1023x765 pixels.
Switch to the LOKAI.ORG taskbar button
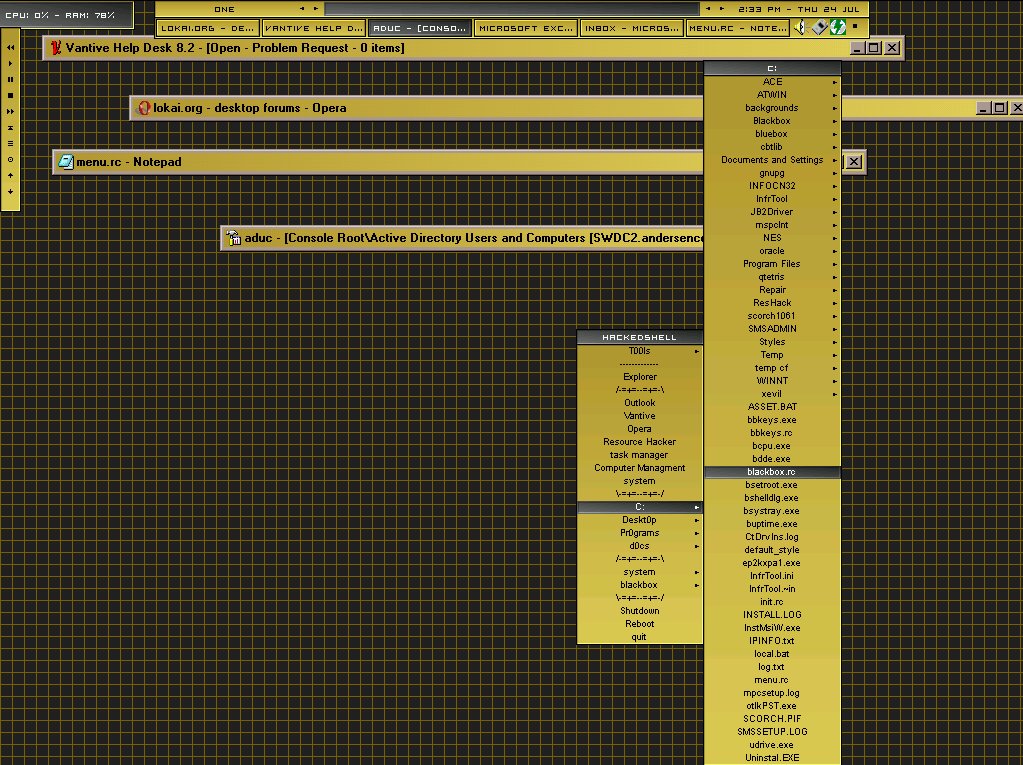click(207, 28)
